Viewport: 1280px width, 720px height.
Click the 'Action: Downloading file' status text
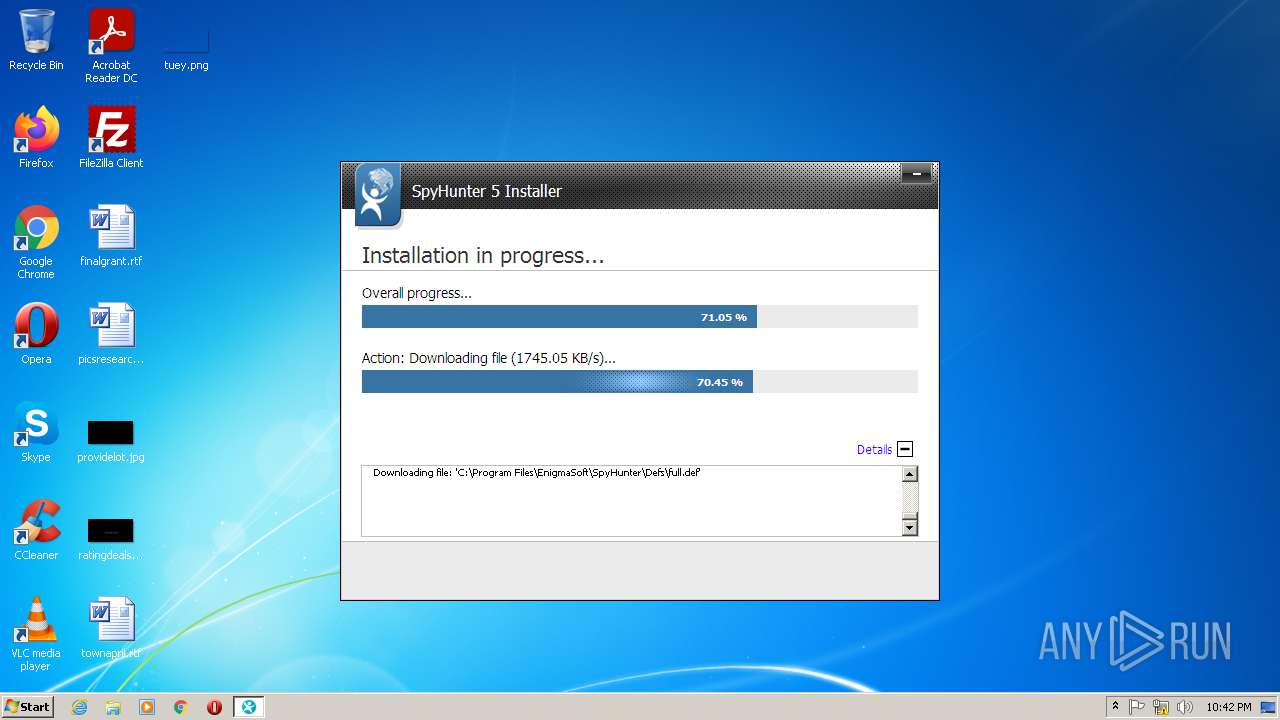[x=489, y=358]
